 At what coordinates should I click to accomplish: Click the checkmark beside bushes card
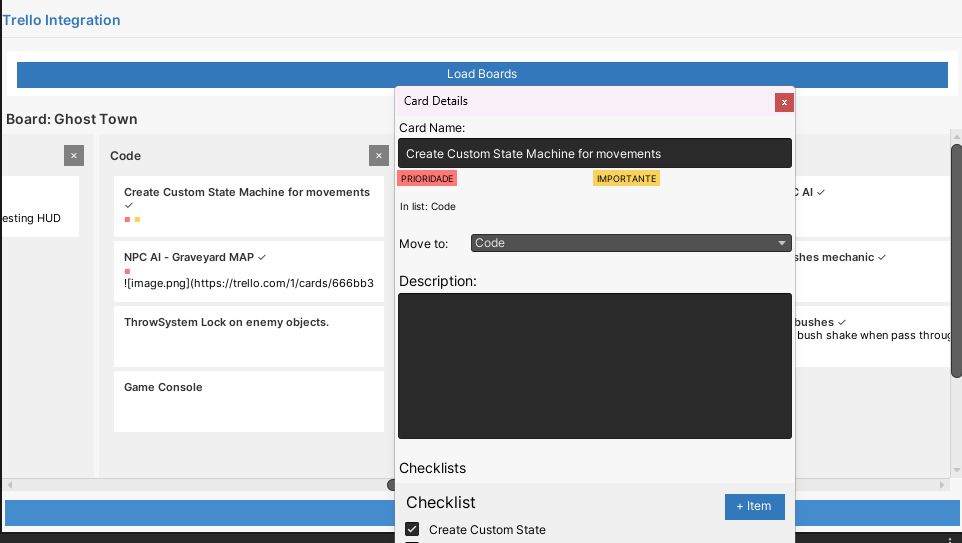coord(842,322)
